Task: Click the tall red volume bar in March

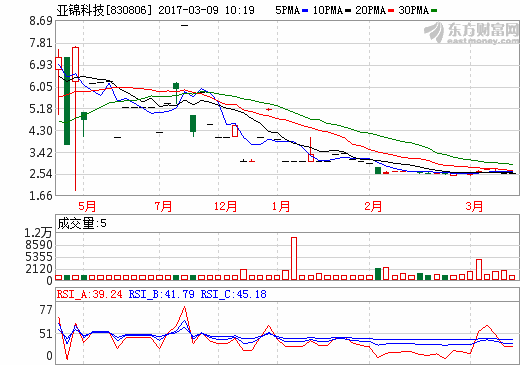Action: (479, 269)
